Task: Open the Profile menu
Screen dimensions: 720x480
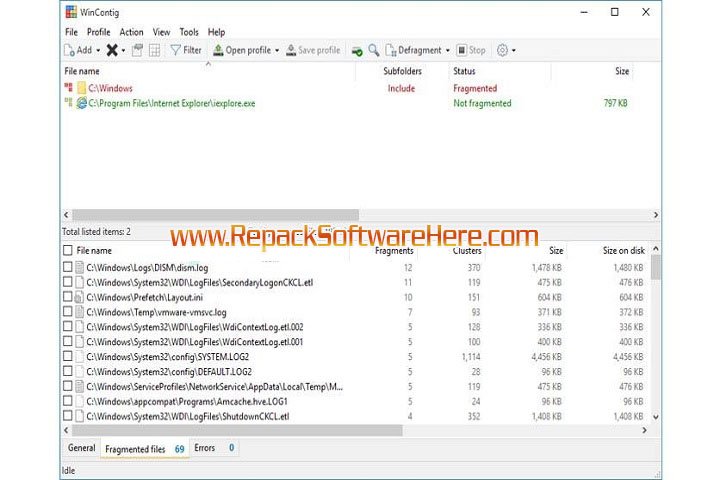Action: [x=98, y=32]
